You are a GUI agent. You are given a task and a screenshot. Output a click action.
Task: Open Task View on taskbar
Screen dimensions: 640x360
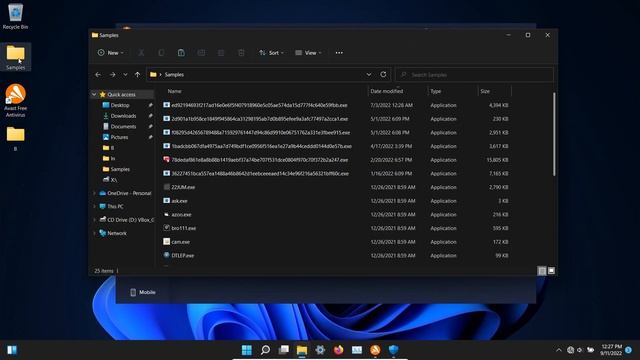[x=284, y=350]
